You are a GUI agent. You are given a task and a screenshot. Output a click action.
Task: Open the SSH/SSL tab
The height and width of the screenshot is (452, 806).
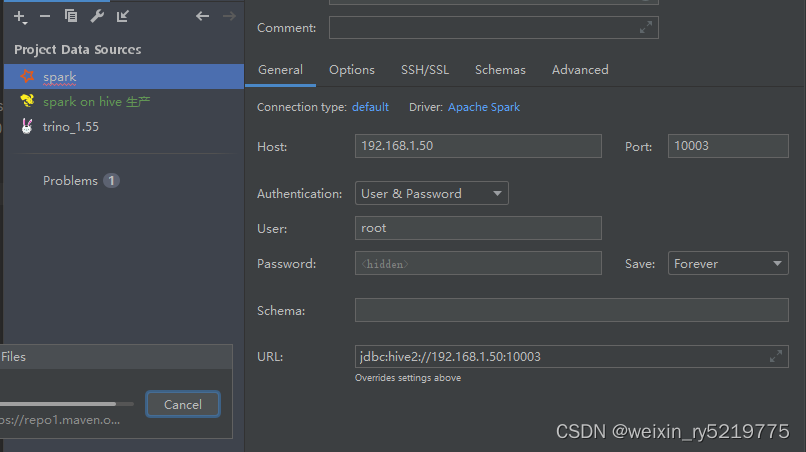click(x=425, y=70)
